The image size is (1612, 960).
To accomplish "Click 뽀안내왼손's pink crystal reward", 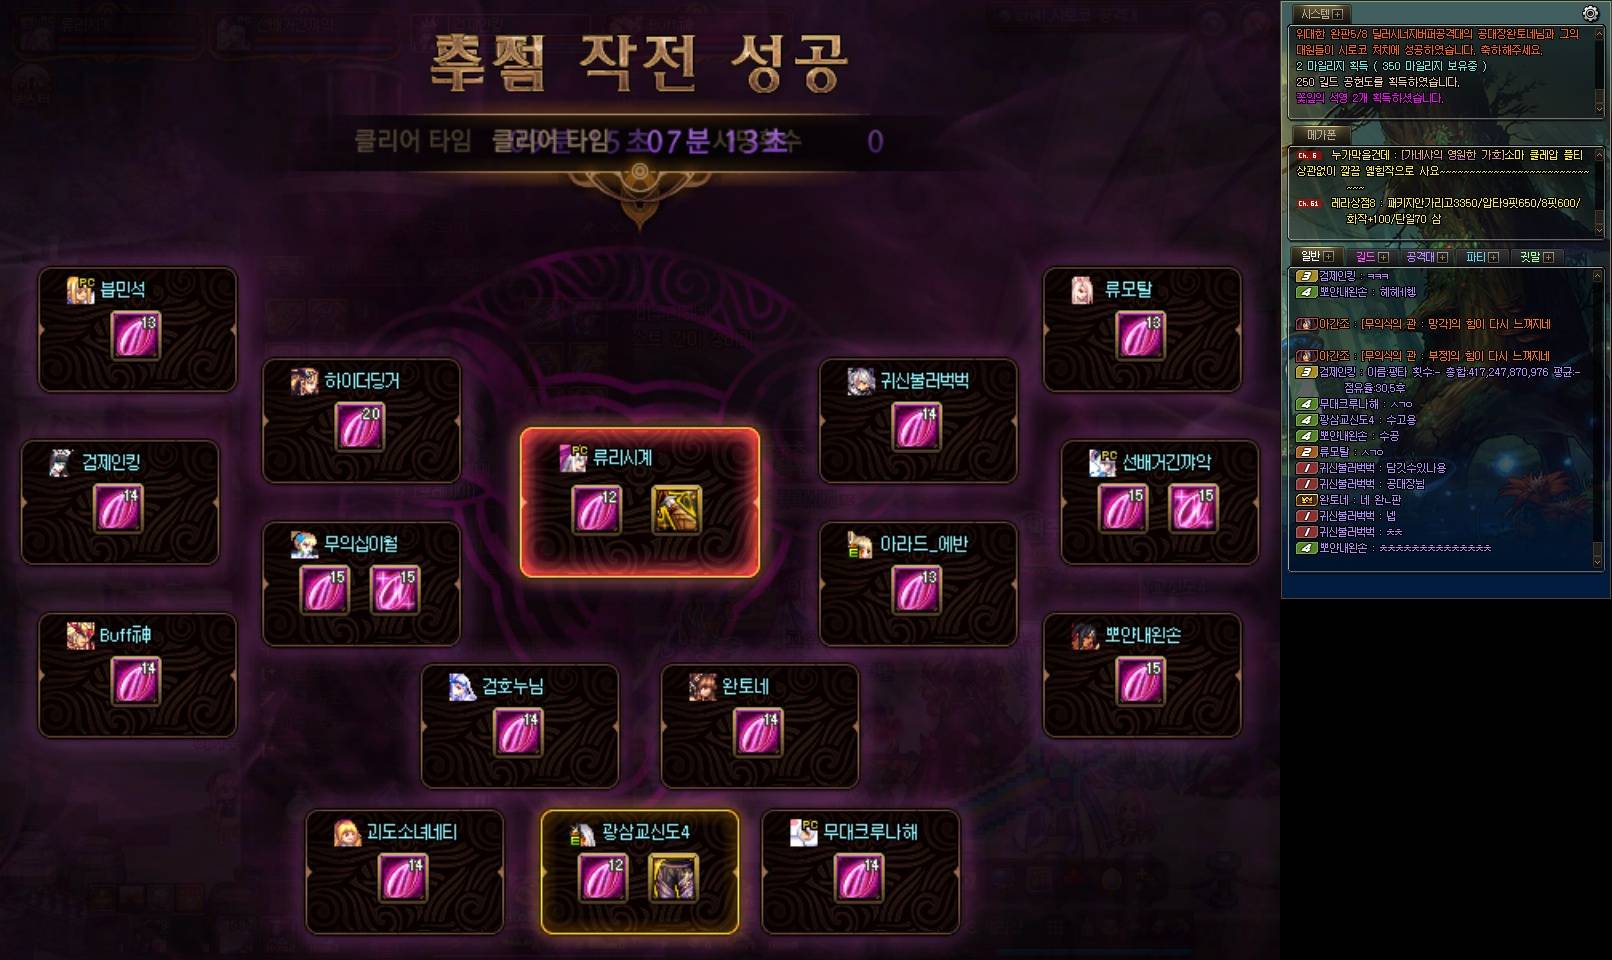I will click(x=1141, y=682).
